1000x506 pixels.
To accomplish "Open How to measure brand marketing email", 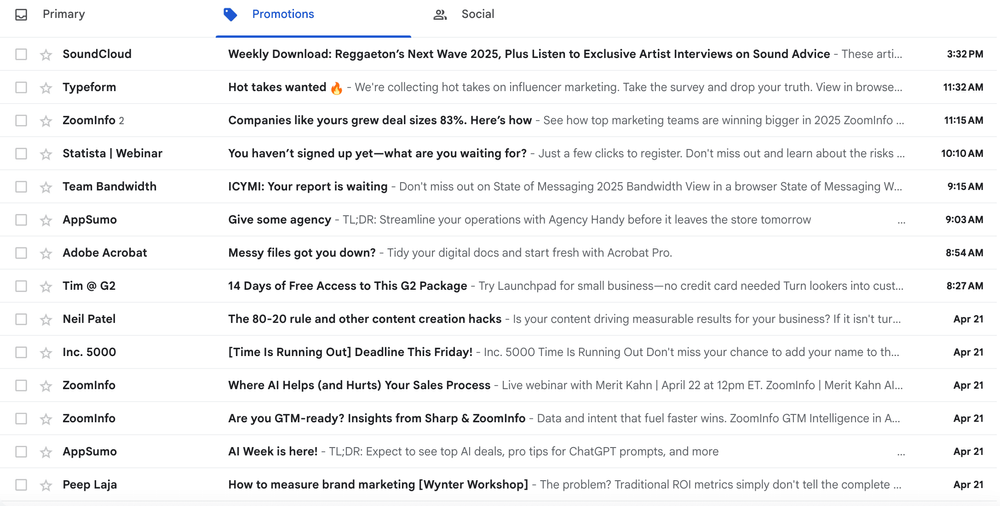I will (x=378, y=486).
